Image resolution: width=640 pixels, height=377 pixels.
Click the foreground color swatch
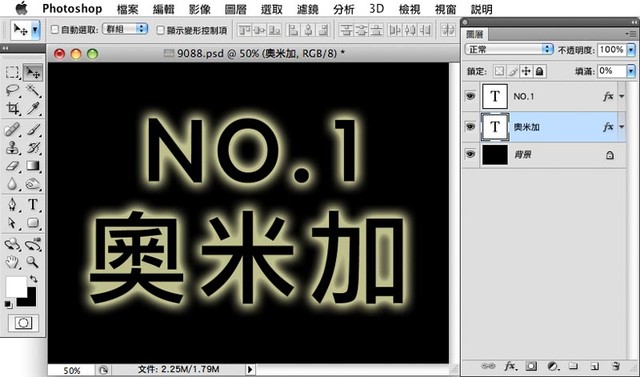pos(16,287)
